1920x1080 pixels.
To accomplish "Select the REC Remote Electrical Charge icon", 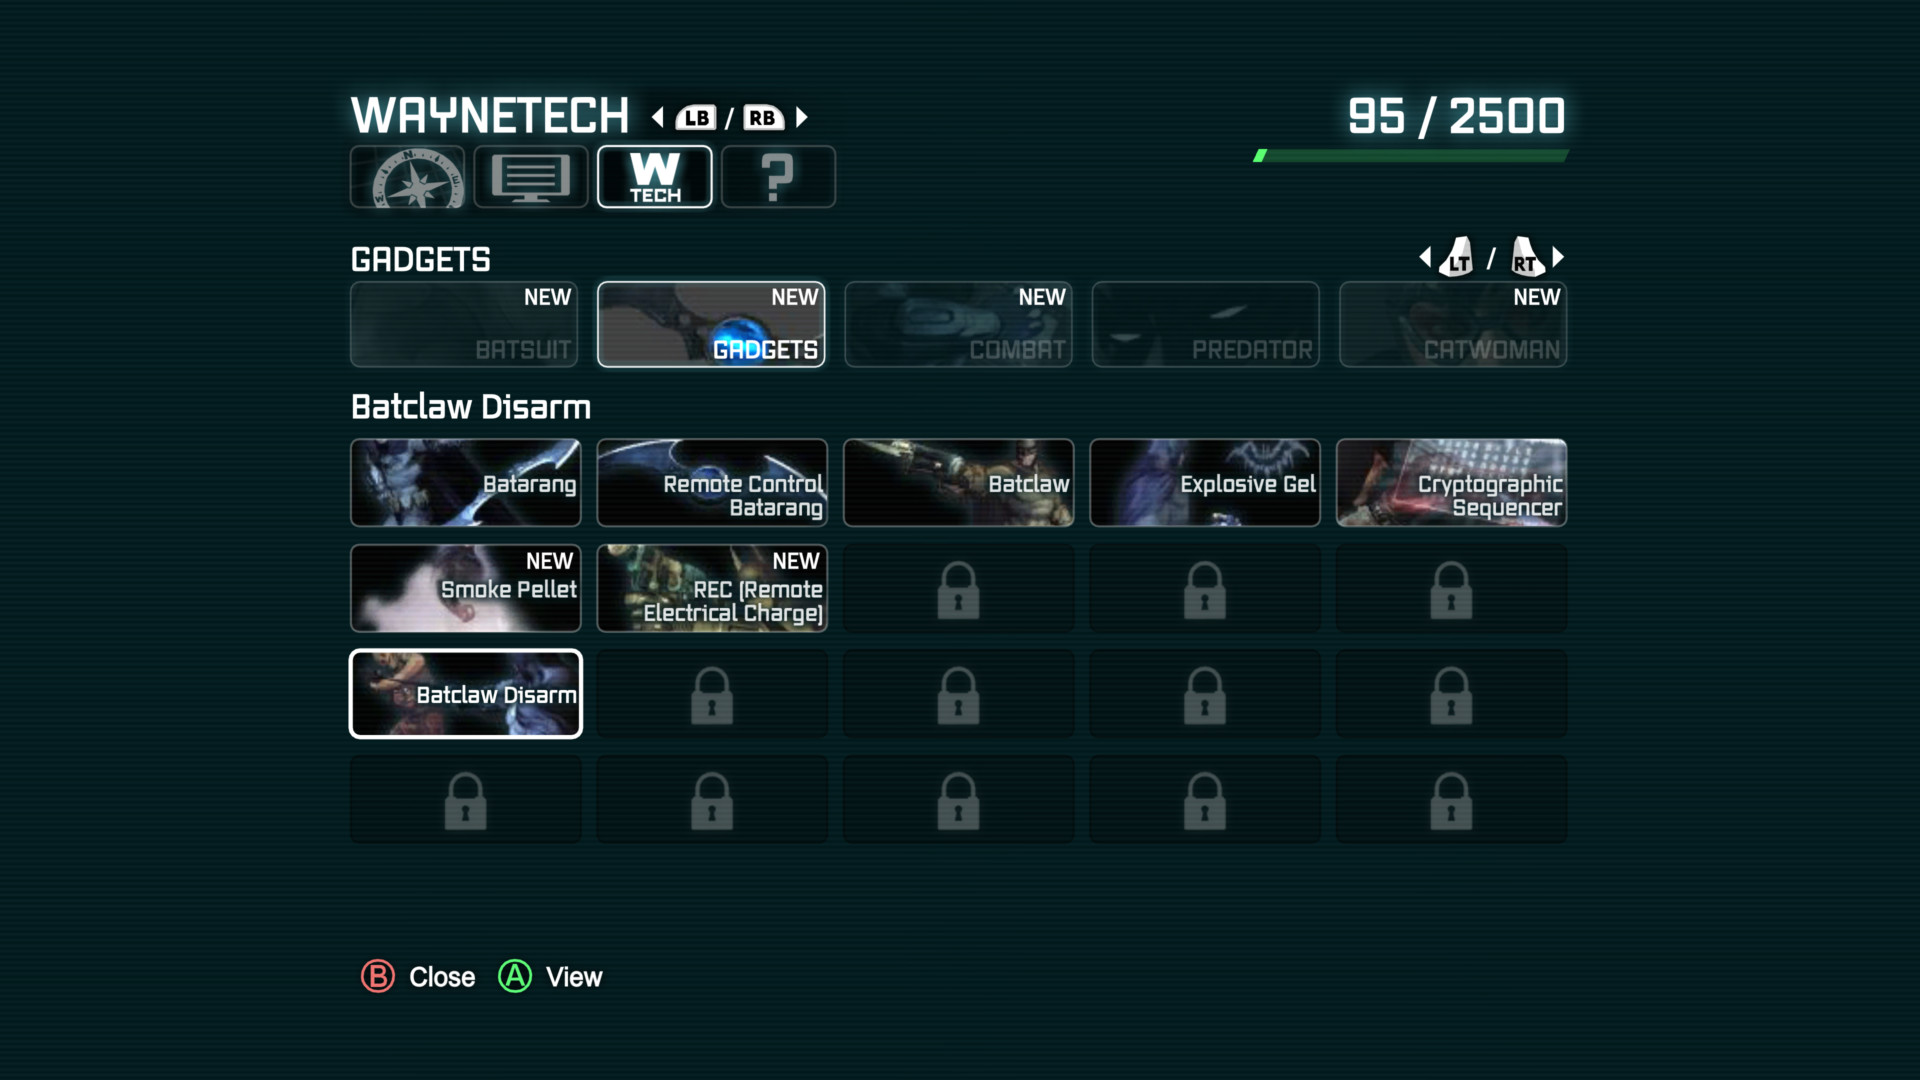I will coord(712,588).
